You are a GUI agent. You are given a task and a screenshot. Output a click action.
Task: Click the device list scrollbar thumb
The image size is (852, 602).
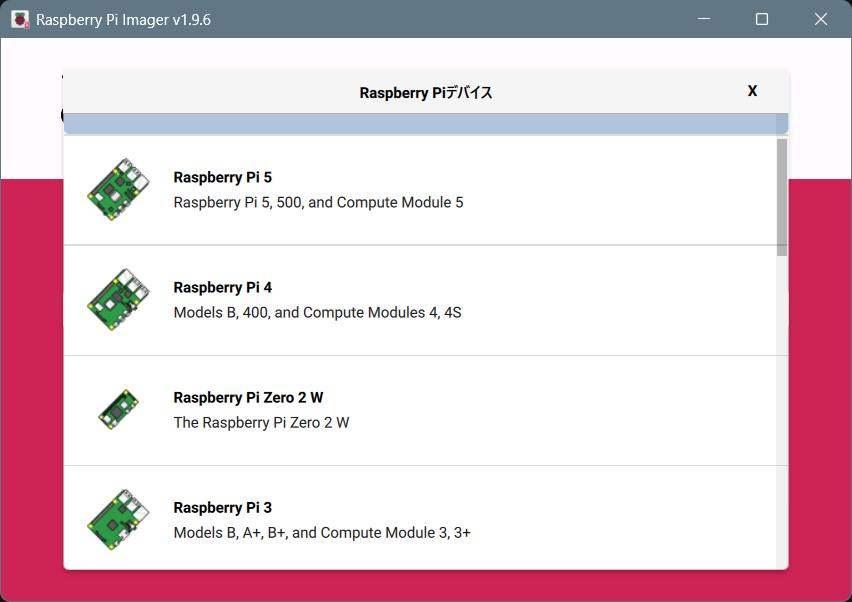[x=782, y=197]
